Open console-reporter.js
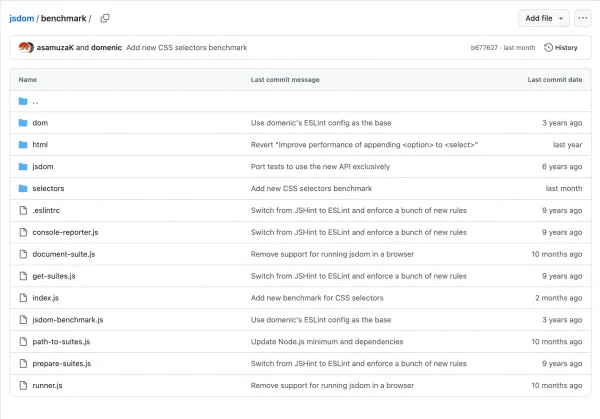Screen dimensions: 600x419 pyautogui.click(x=65, y=232)
